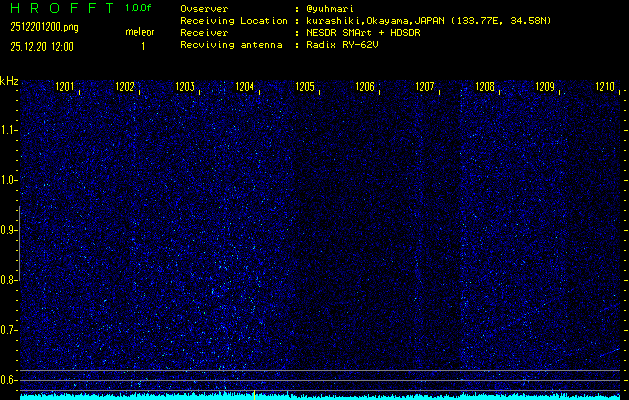The image size is (629, 400).
Task: Click the meteor count value 1
Action: point(143,47)
